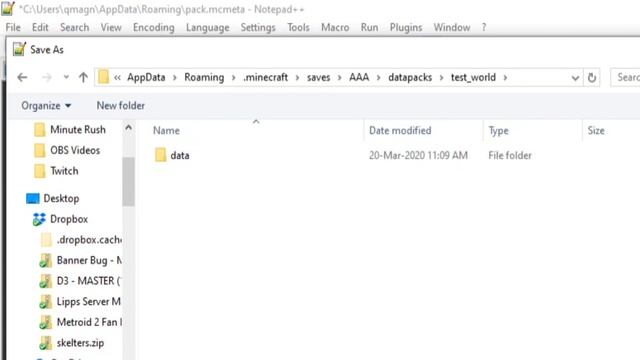
Task: Expand the address bar history dropdown
Action: coord(575,78)
